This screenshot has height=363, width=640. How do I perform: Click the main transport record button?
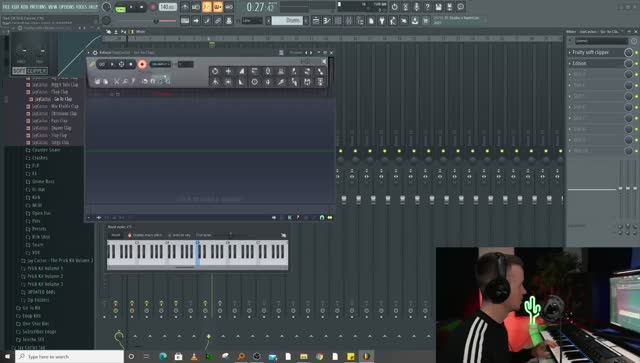tap(153, 7)
